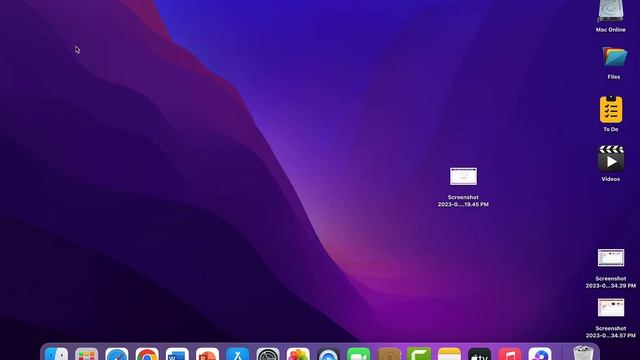
Task: Launch Apple TV from the Dock
Action: click(479, 354)
